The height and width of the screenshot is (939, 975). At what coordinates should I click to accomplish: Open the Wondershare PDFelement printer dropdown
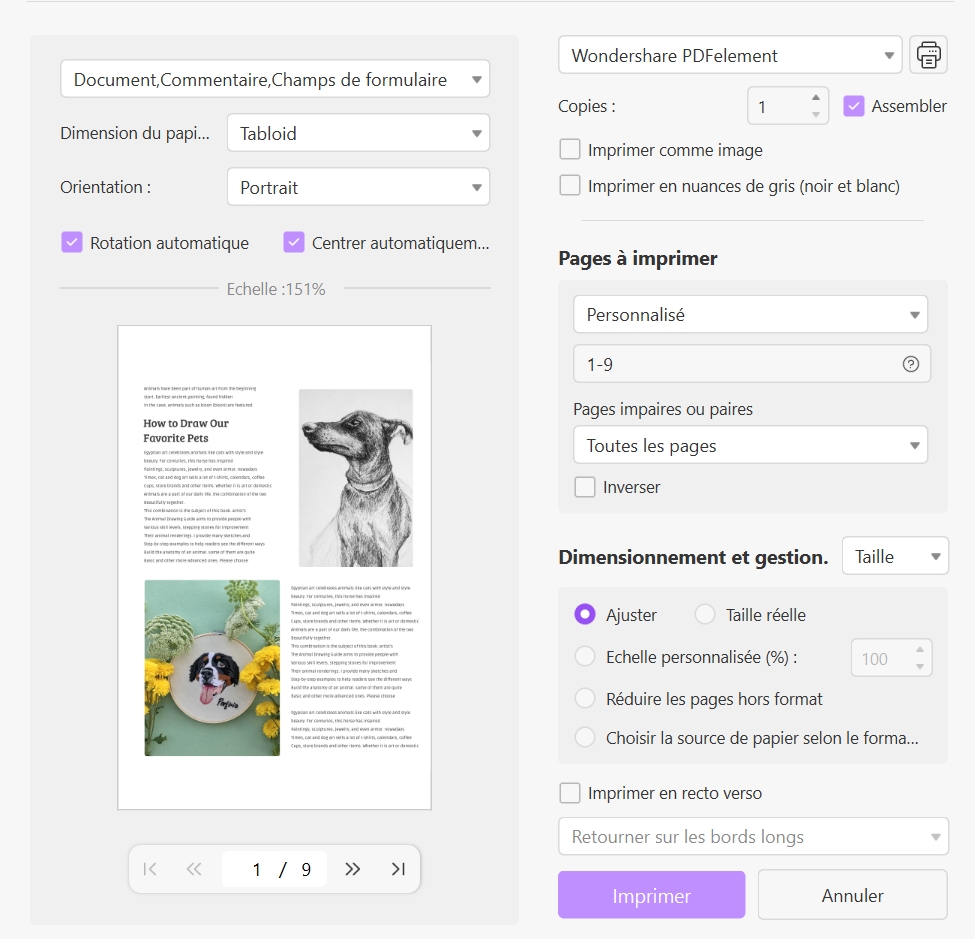pos(730,55)
